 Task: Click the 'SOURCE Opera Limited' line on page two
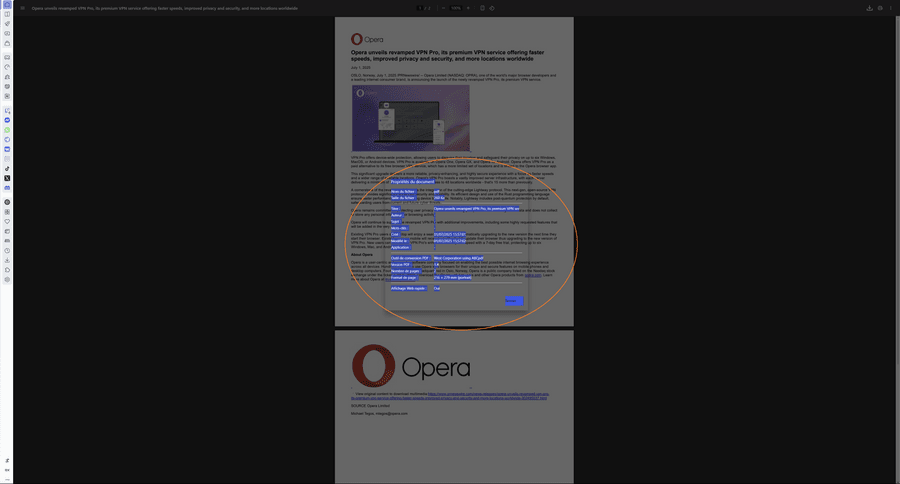click(370, 406)
